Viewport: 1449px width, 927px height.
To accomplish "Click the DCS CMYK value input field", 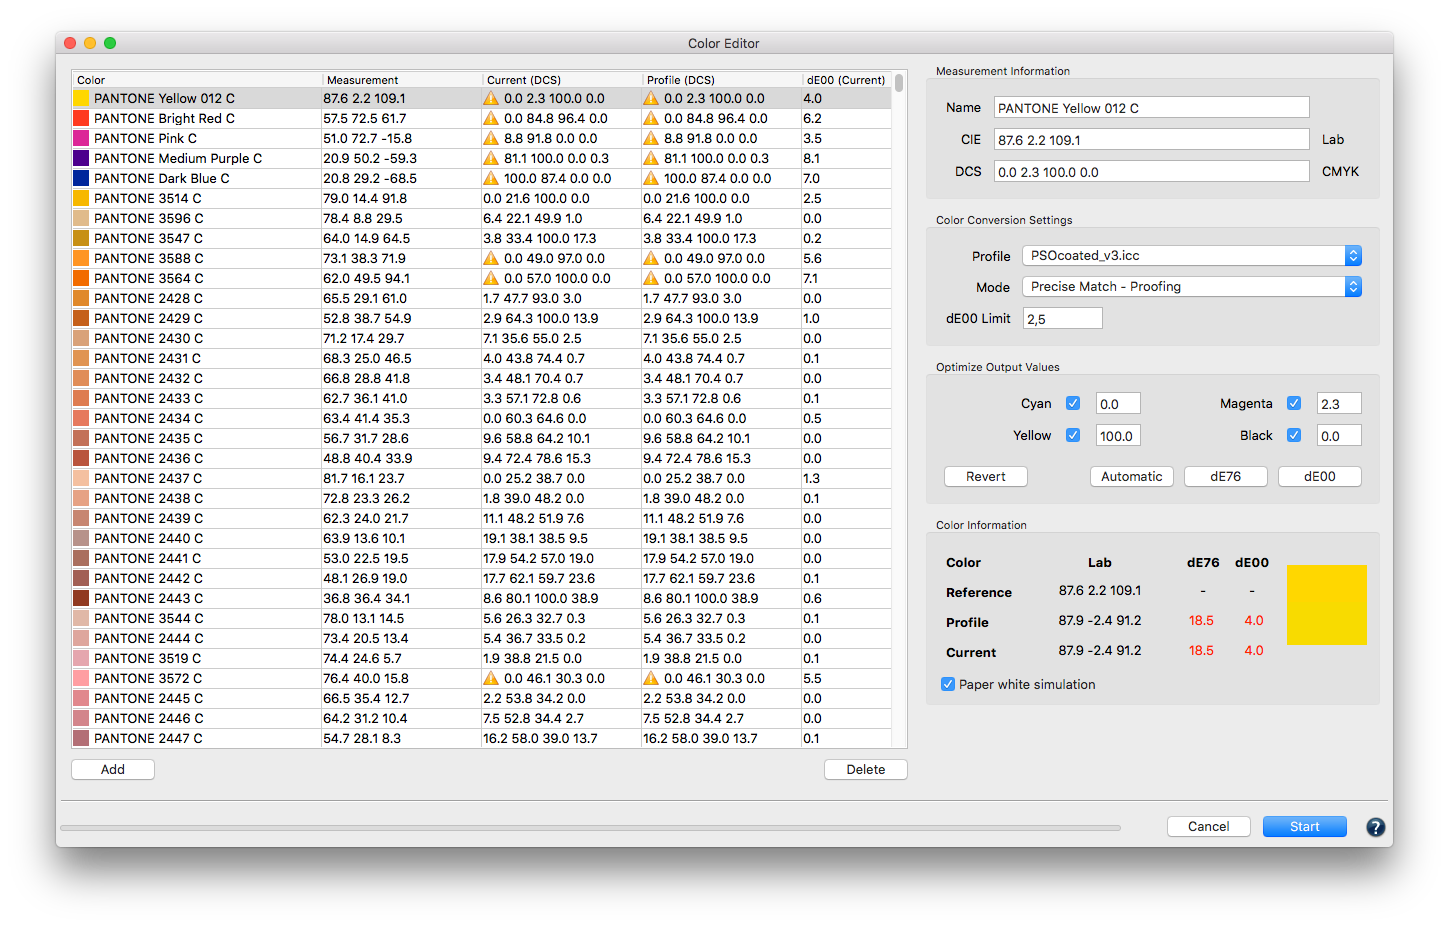I will pos(1151,171).
